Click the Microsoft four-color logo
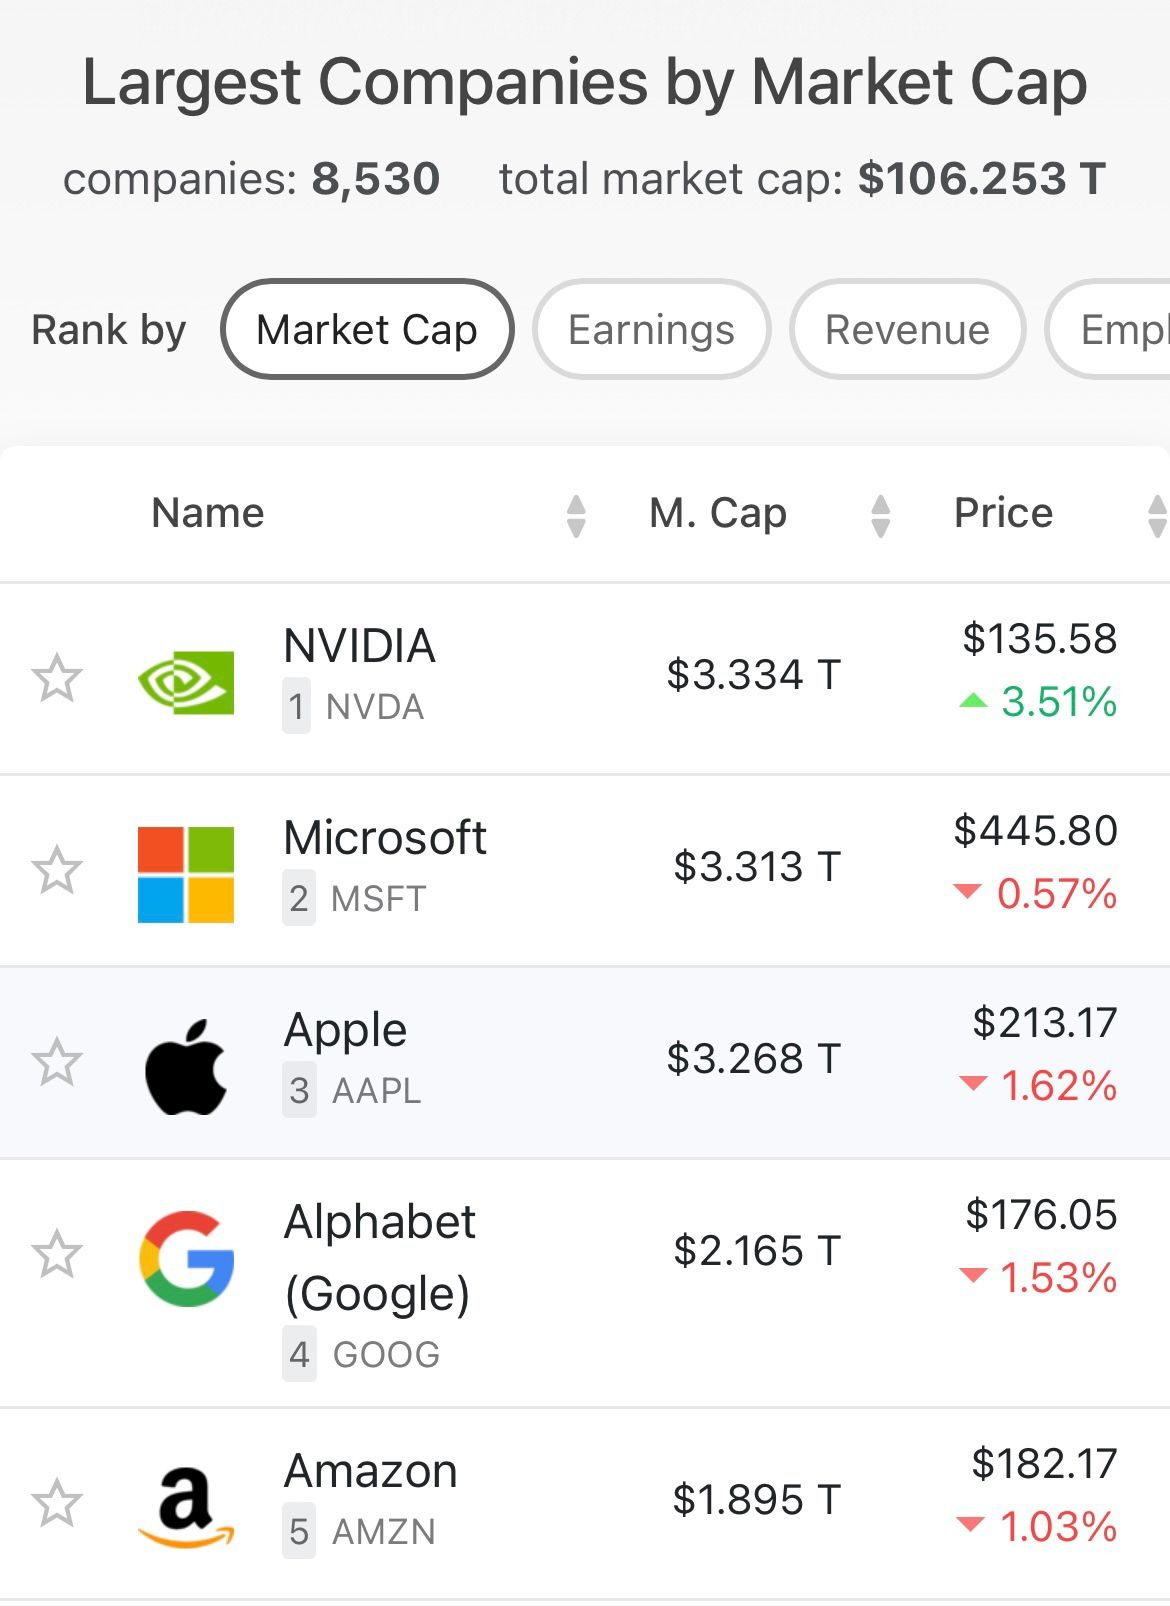 pyautogui.click(x=186, y=874)
